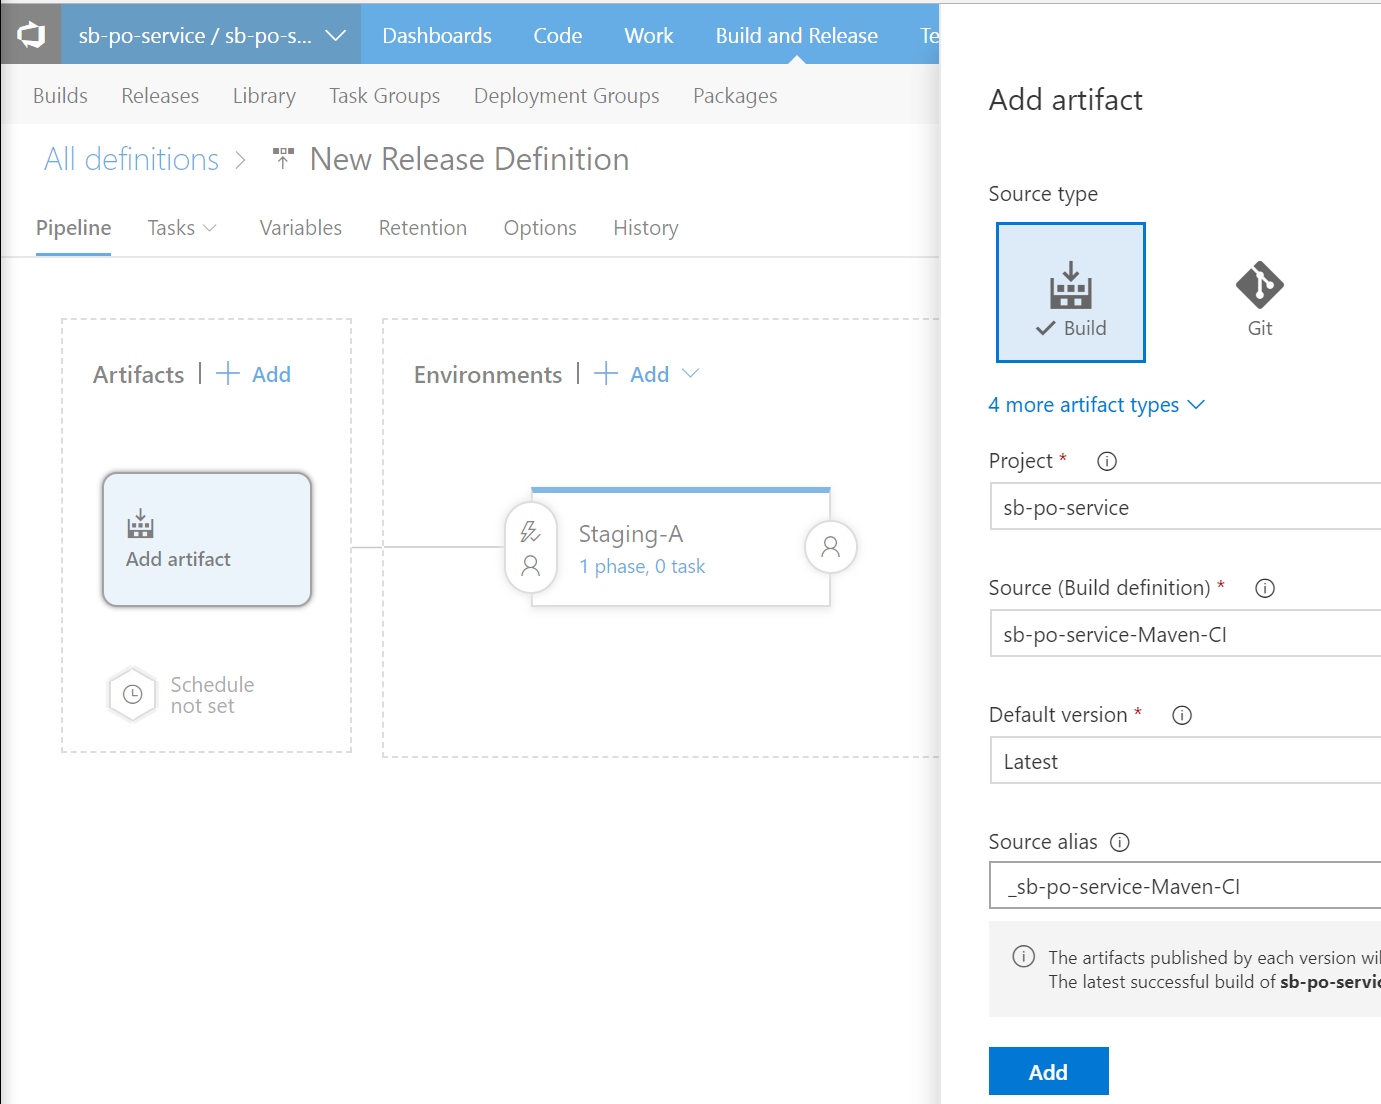Select the Pipeline tab
Viewport: 1381px width, 1104px height.
[73, 228]
